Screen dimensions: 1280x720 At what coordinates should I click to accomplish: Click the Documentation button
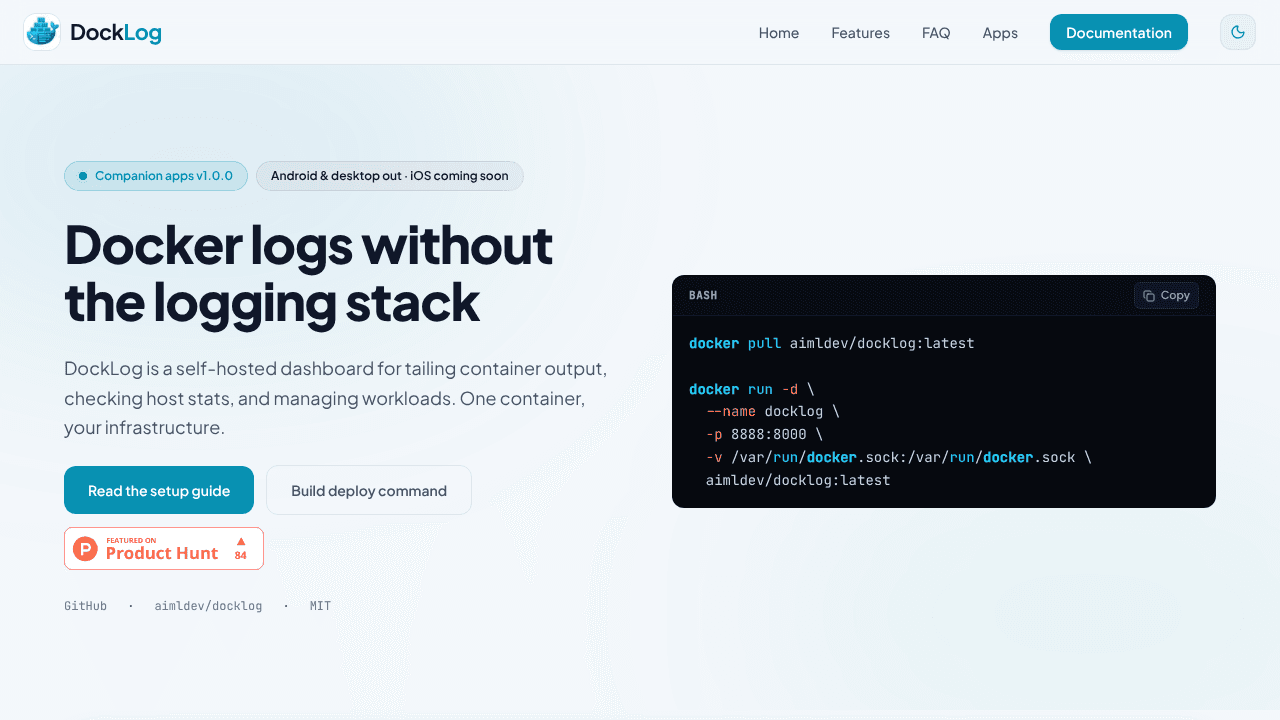(x=1119, y=32)
